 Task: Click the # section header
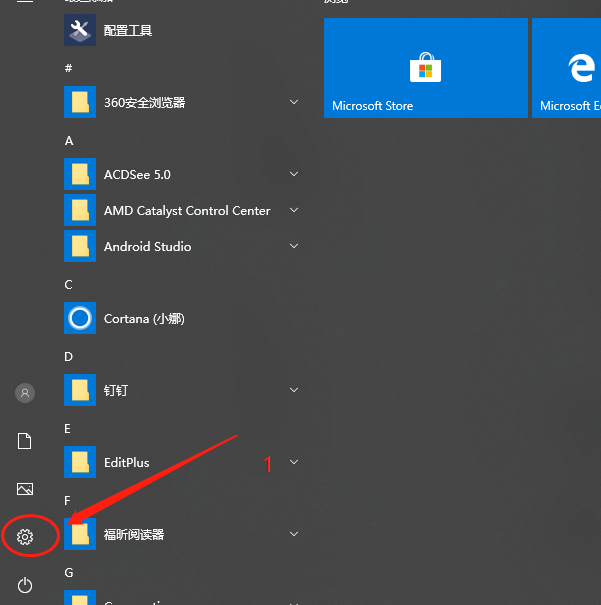[68, 68]
